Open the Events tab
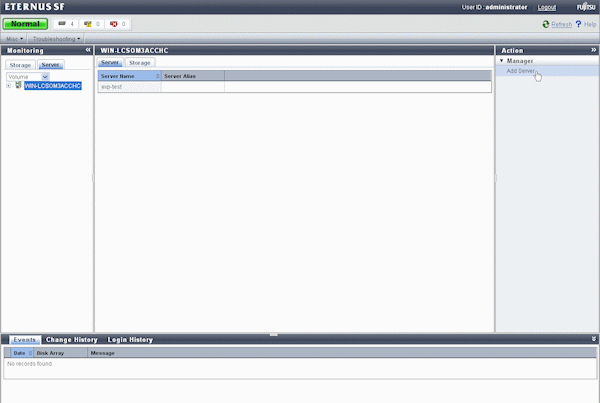This screenshot has width=600, height=403. (x=24, y=339)
